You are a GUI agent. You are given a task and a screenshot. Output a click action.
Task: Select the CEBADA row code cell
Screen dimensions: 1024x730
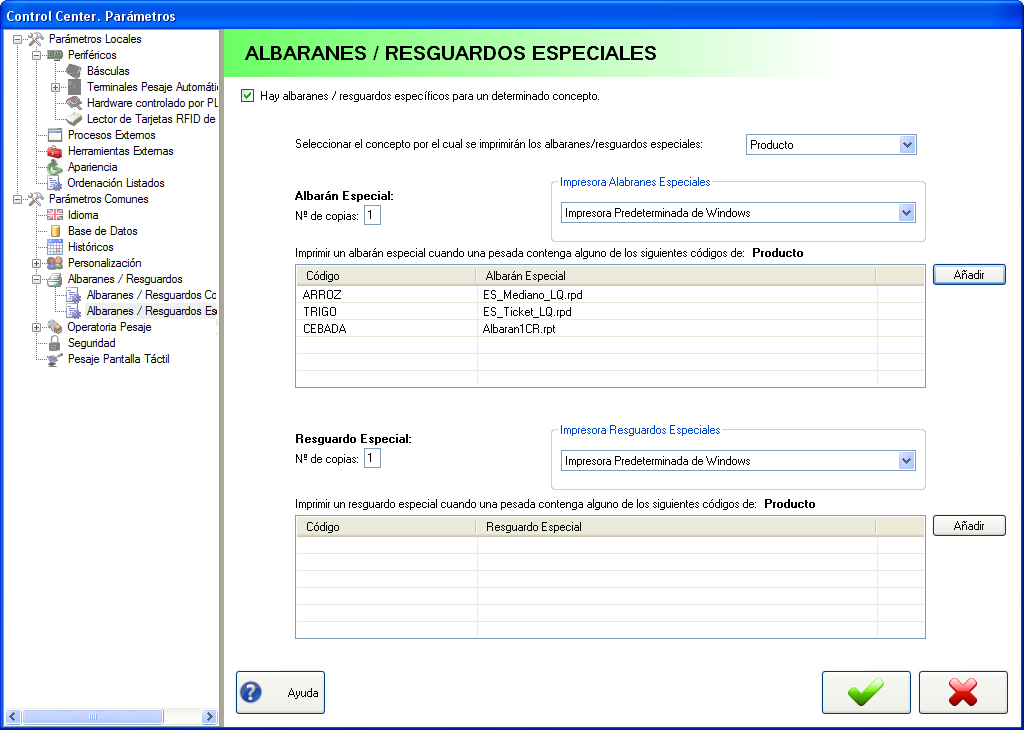point(387,328)
